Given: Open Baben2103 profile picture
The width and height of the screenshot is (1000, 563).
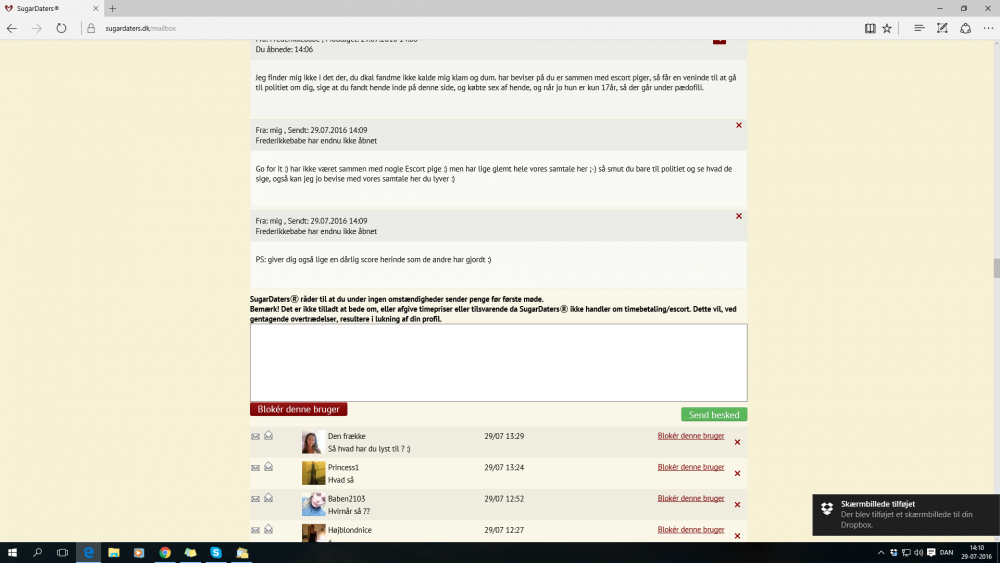Looking at the screenshot, I should tap(313, 504).
